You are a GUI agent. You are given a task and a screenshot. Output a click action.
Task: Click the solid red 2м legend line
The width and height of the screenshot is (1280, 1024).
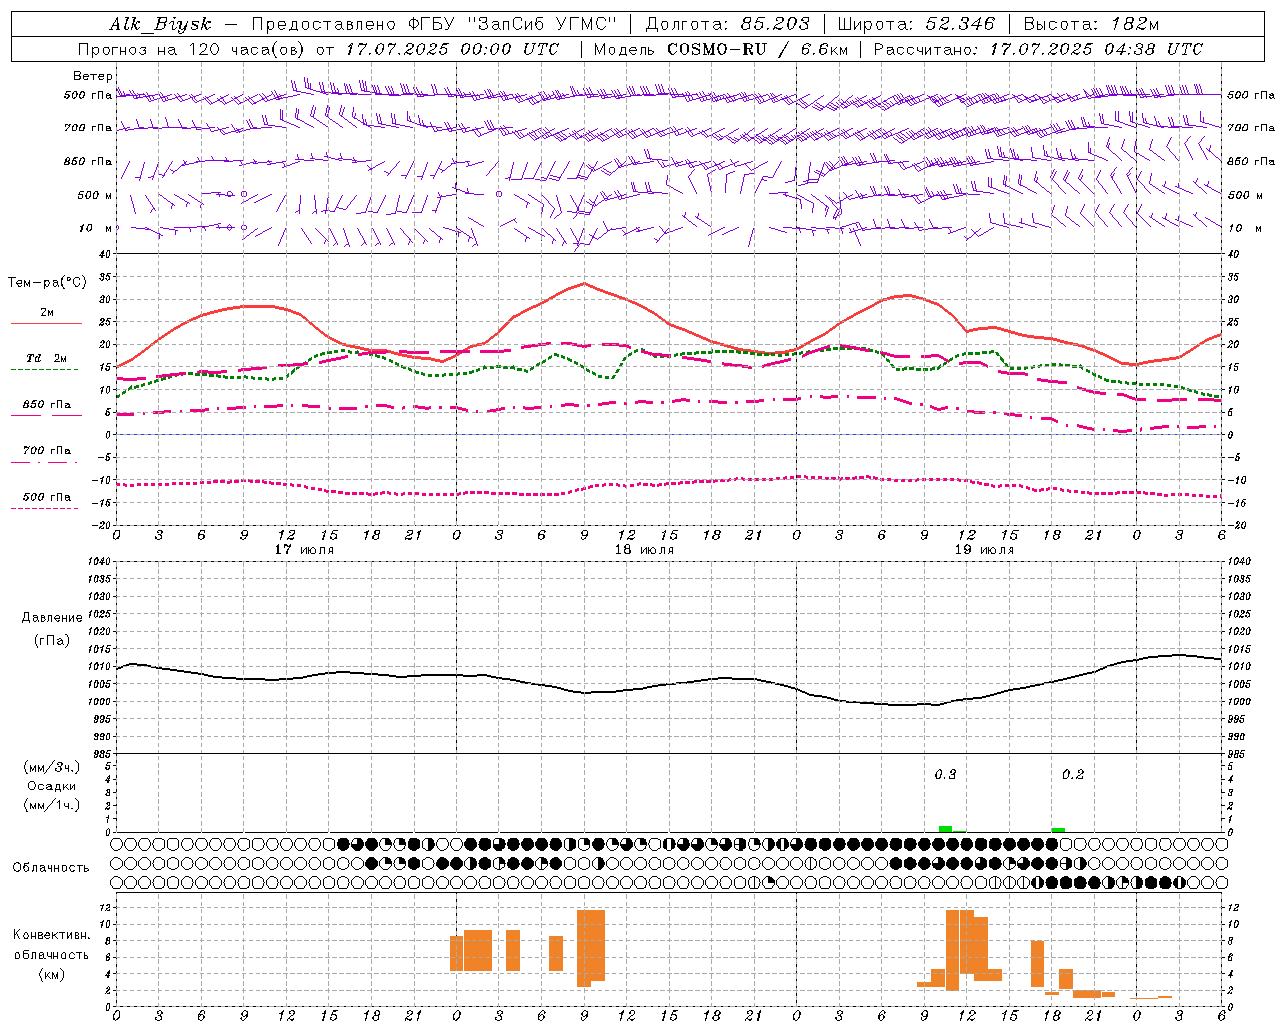pyautogui.click(x=46, y=324)
